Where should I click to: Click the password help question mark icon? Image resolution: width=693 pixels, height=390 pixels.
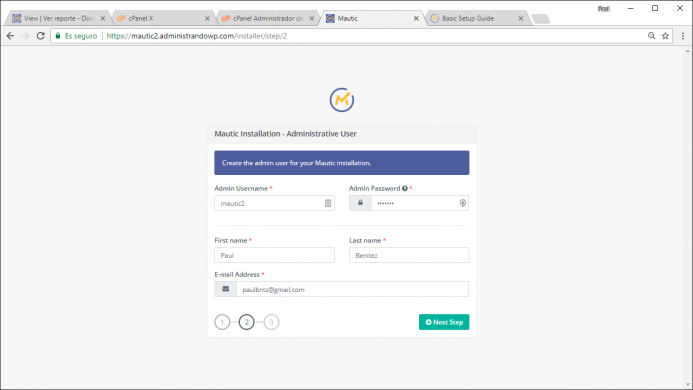point(404,188)
